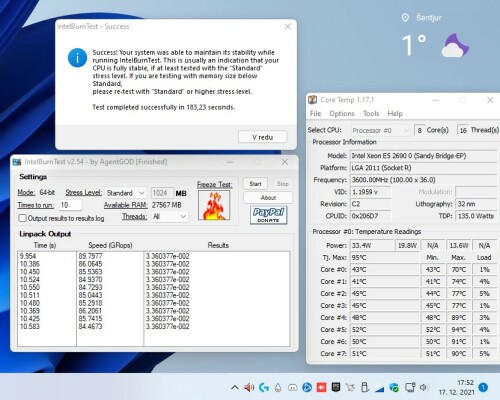Click the Start button in IntelBurnTest
Viewport: 500px width, 400px height.
[255, 184]
